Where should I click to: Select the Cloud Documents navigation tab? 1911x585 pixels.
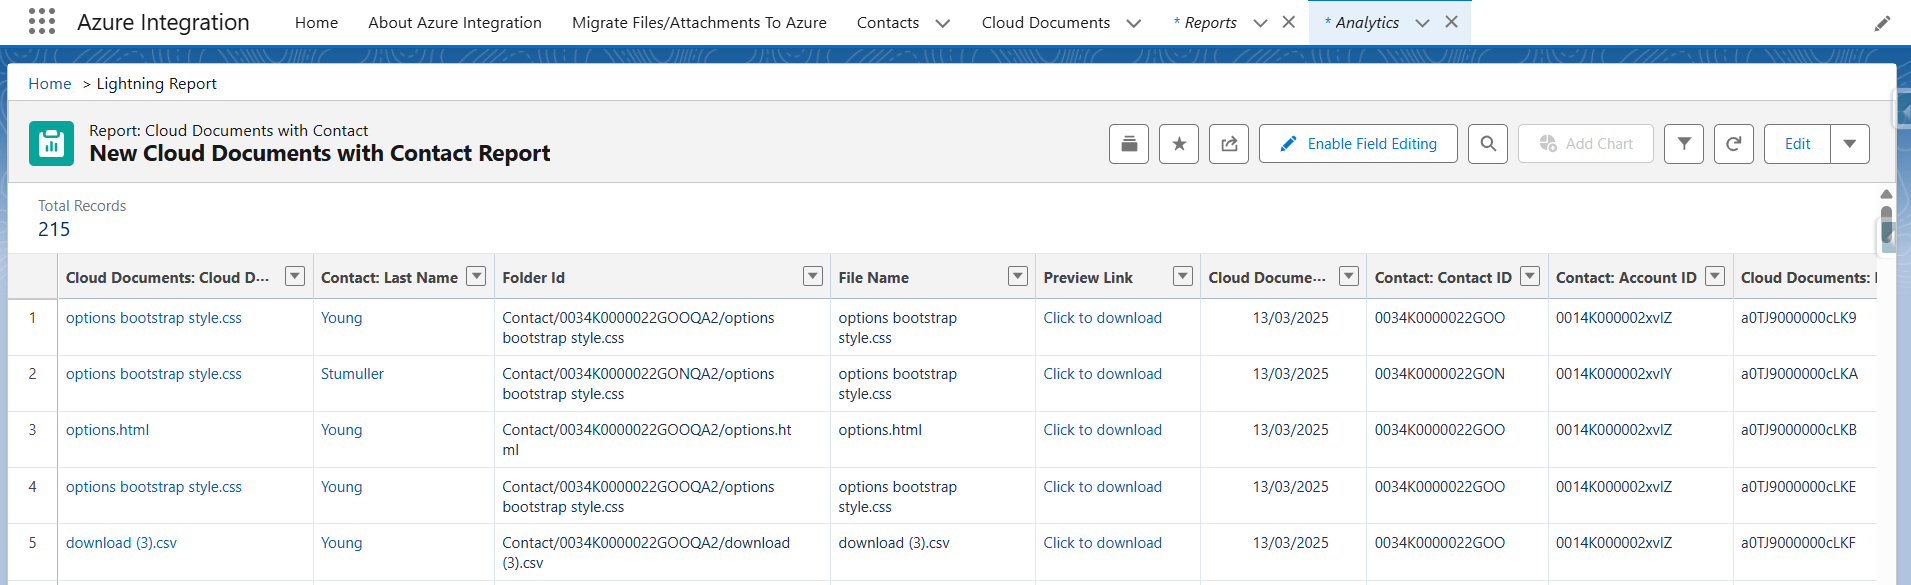pyautogui.click(x=1046, y=22)
